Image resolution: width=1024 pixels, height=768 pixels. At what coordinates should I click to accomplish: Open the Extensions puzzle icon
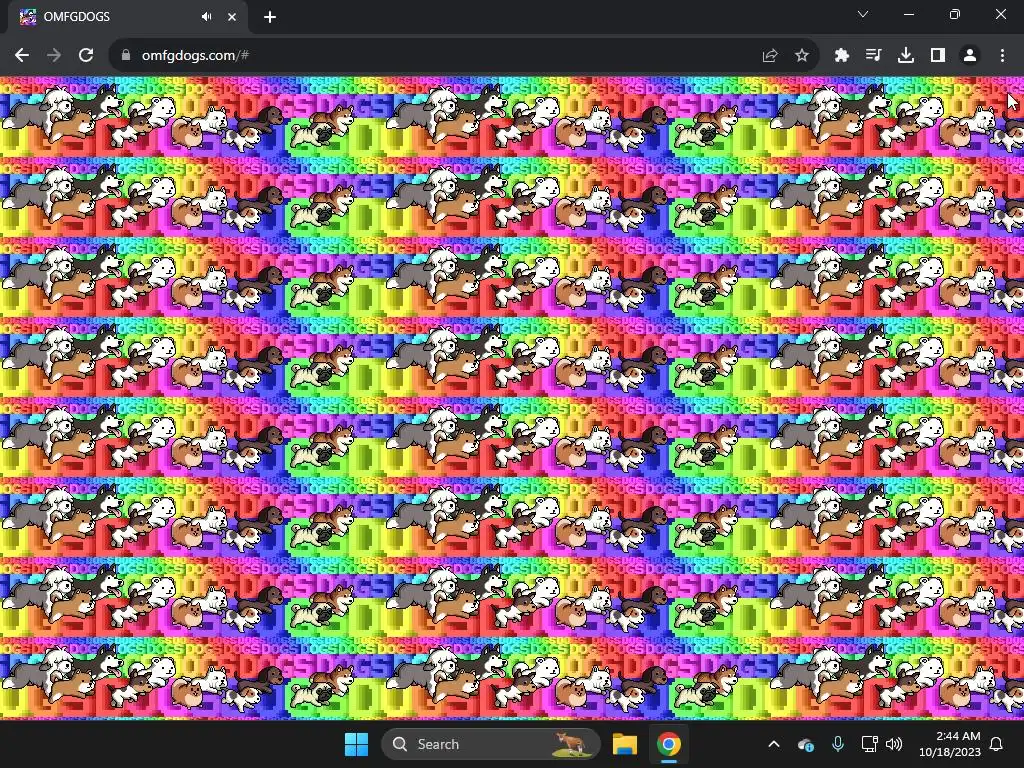point(842,56)
